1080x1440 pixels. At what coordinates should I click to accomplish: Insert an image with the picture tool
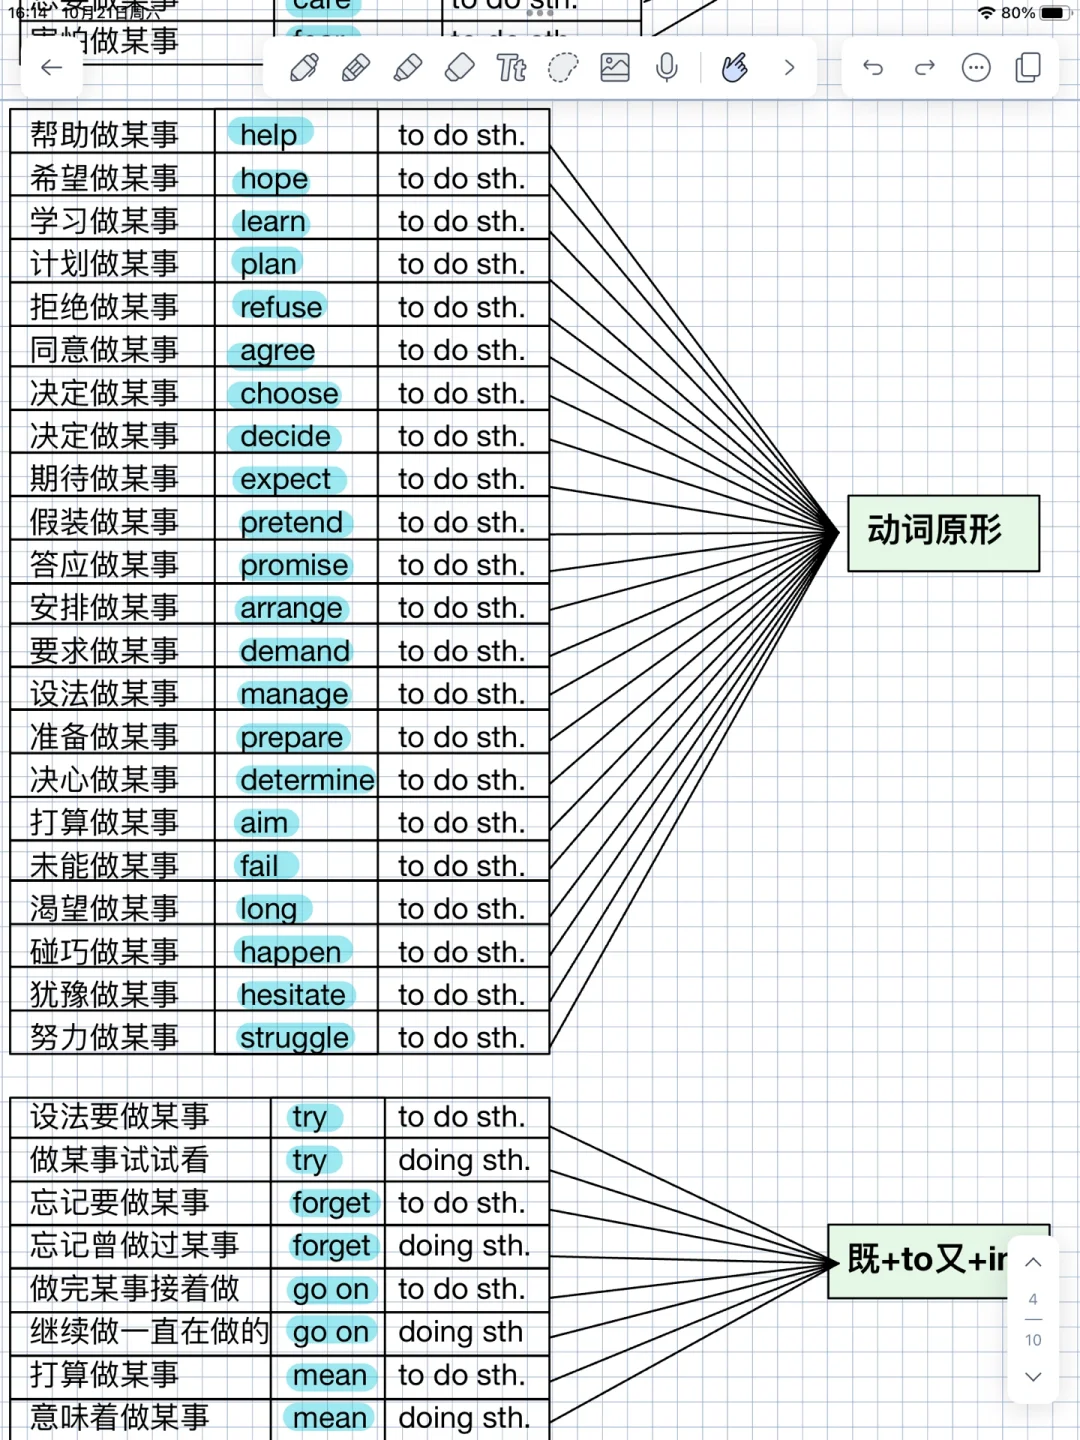coord(615,68)
